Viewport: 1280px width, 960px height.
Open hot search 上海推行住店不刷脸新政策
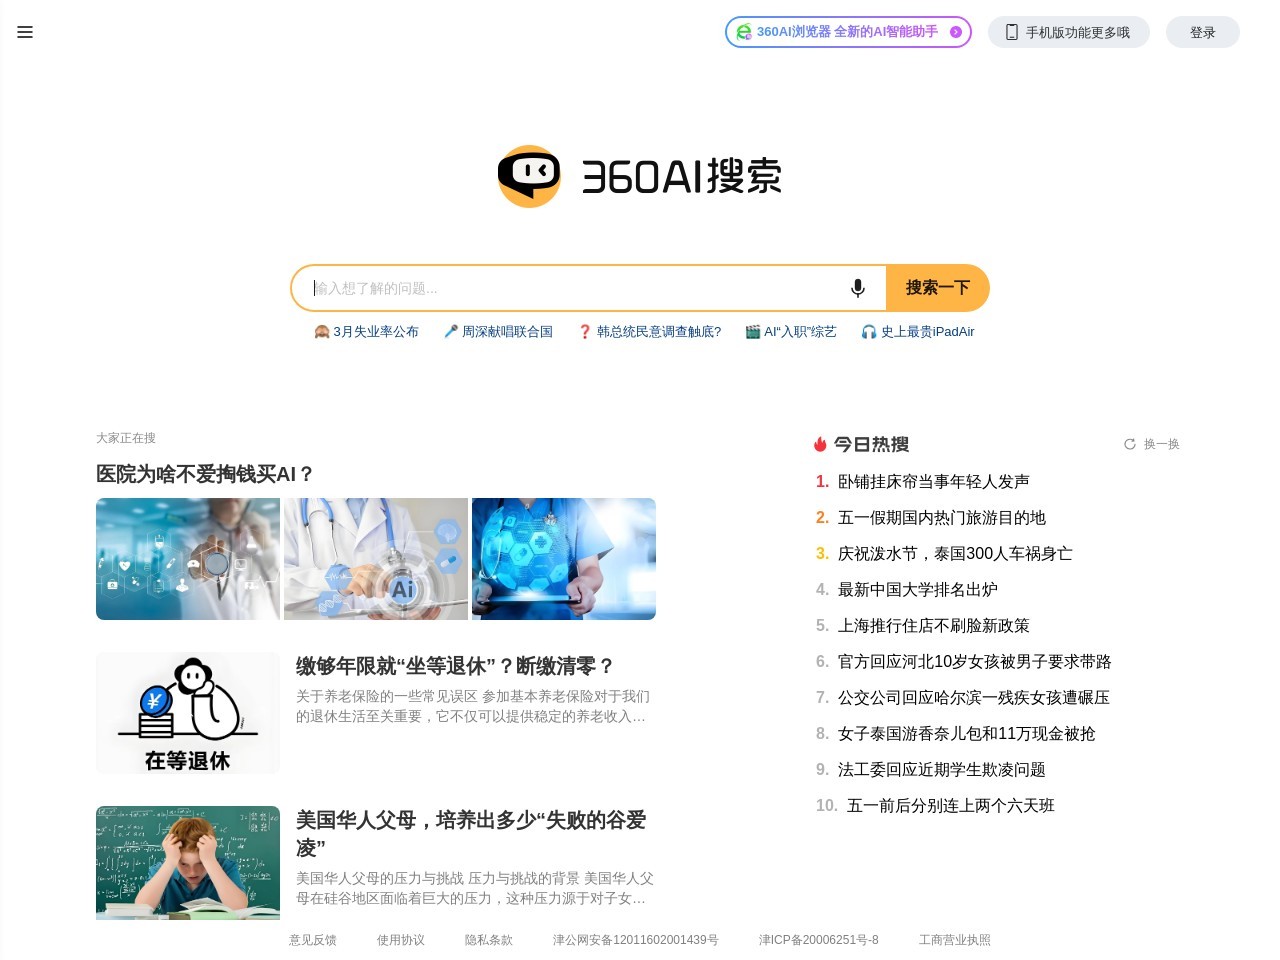pos(933,626)
